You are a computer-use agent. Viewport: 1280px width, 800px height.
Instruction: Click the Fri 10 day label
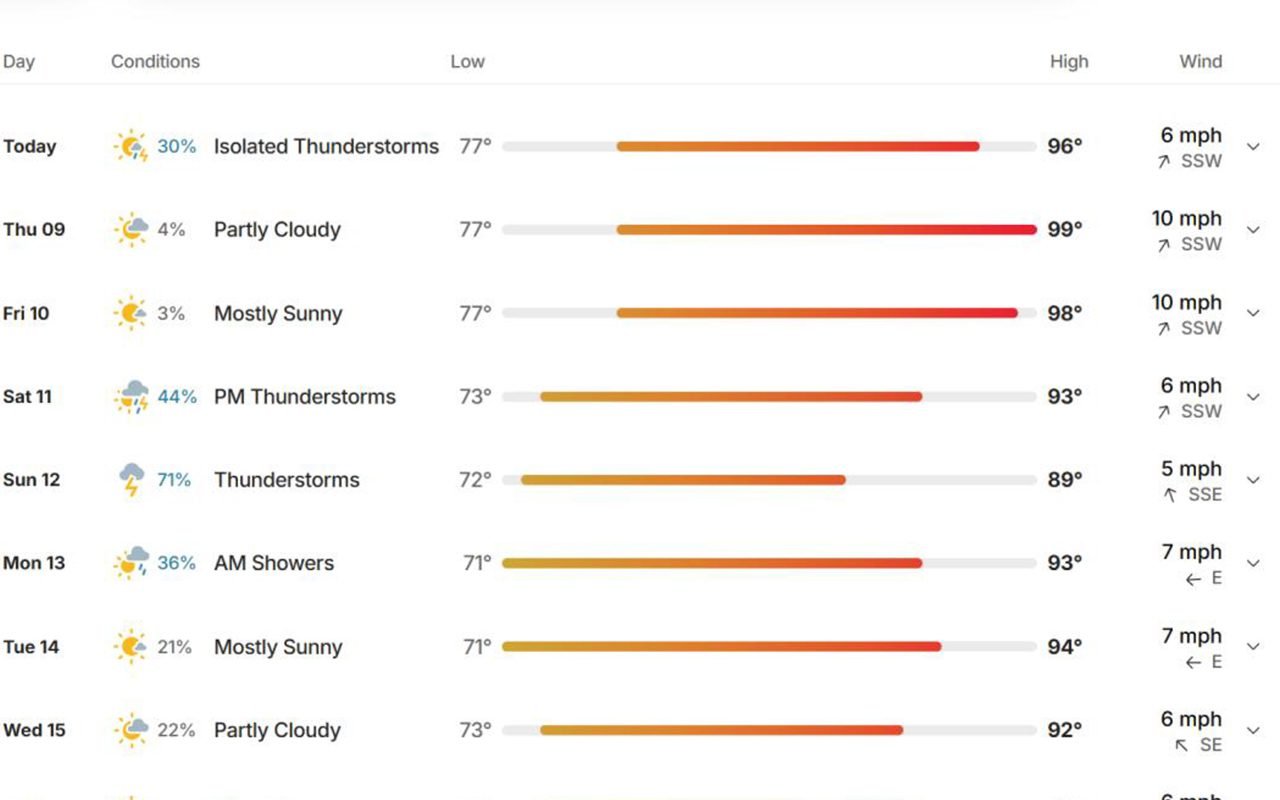[26, 313]
